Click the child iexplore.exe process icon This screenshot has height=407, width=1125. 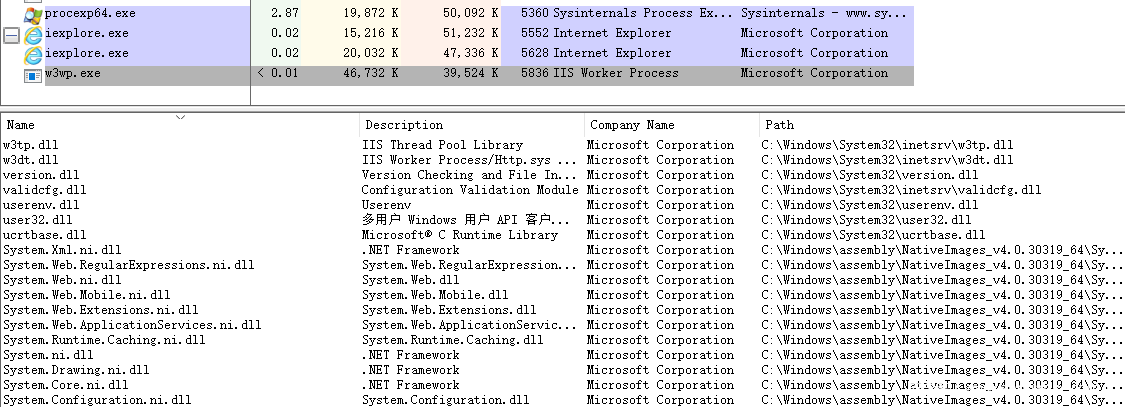coord(33,54)
